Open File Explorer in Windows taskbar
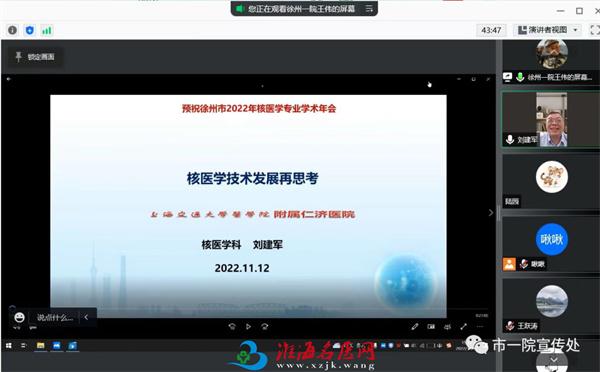This screenshot has width=600, height=372. click(40, 346)
